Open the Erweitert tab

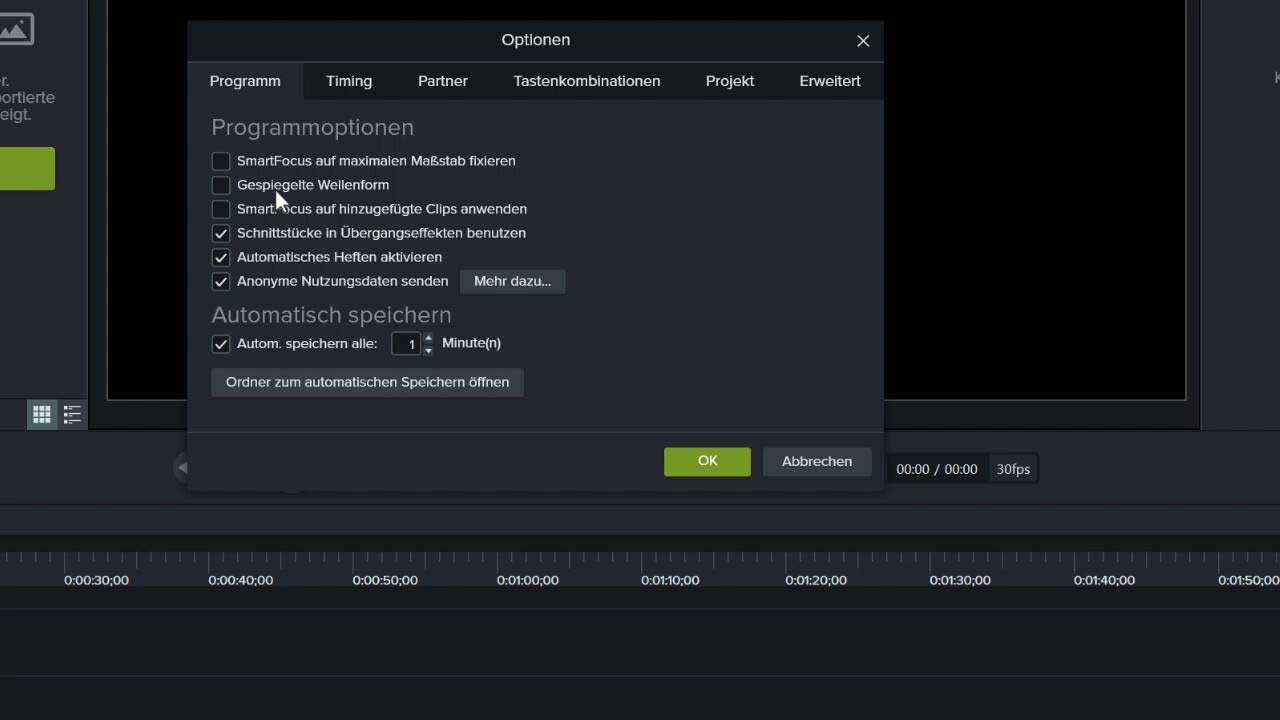click(829, 81)
